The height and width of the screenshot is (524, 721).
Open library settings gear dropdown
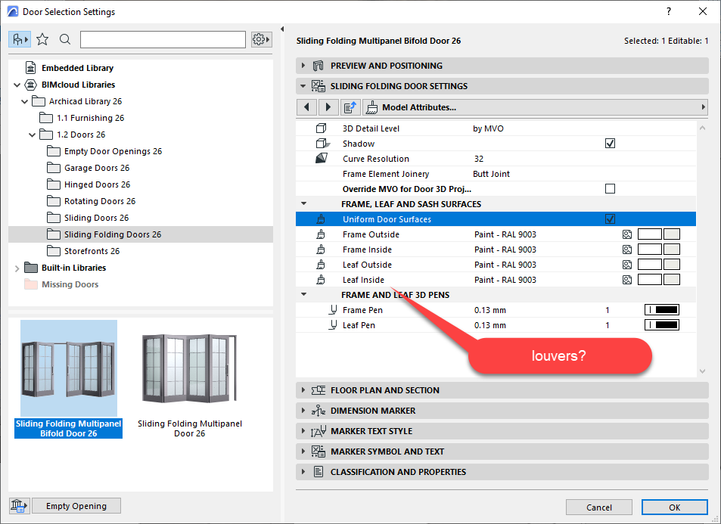[261, 40]
